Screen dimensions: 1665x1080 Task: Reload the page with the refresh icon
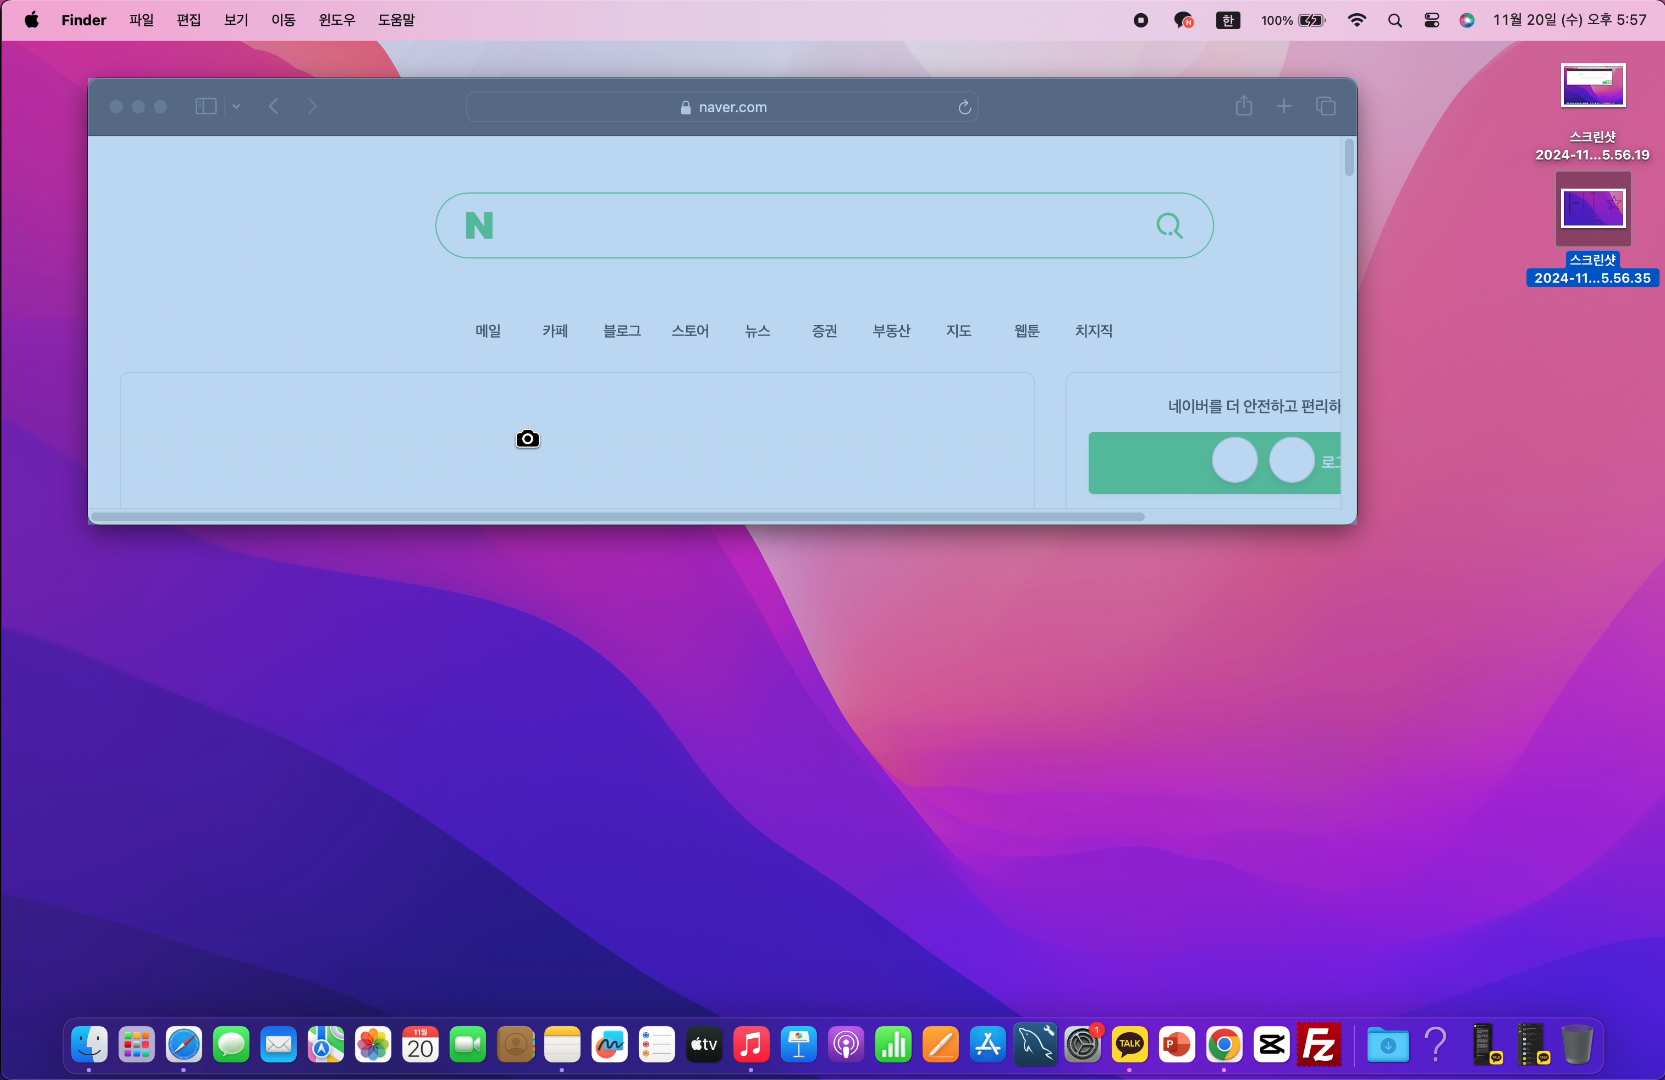[x=964, y=107]
